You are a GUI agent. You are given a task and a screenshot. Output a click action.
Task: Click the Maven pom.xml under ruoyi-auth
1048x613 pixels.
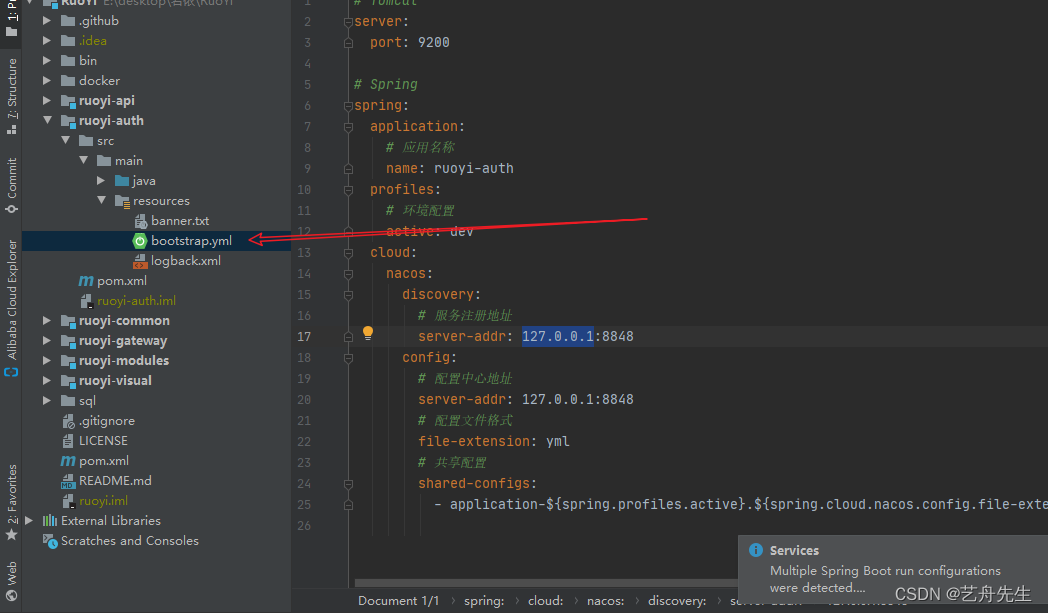point(121,281)
